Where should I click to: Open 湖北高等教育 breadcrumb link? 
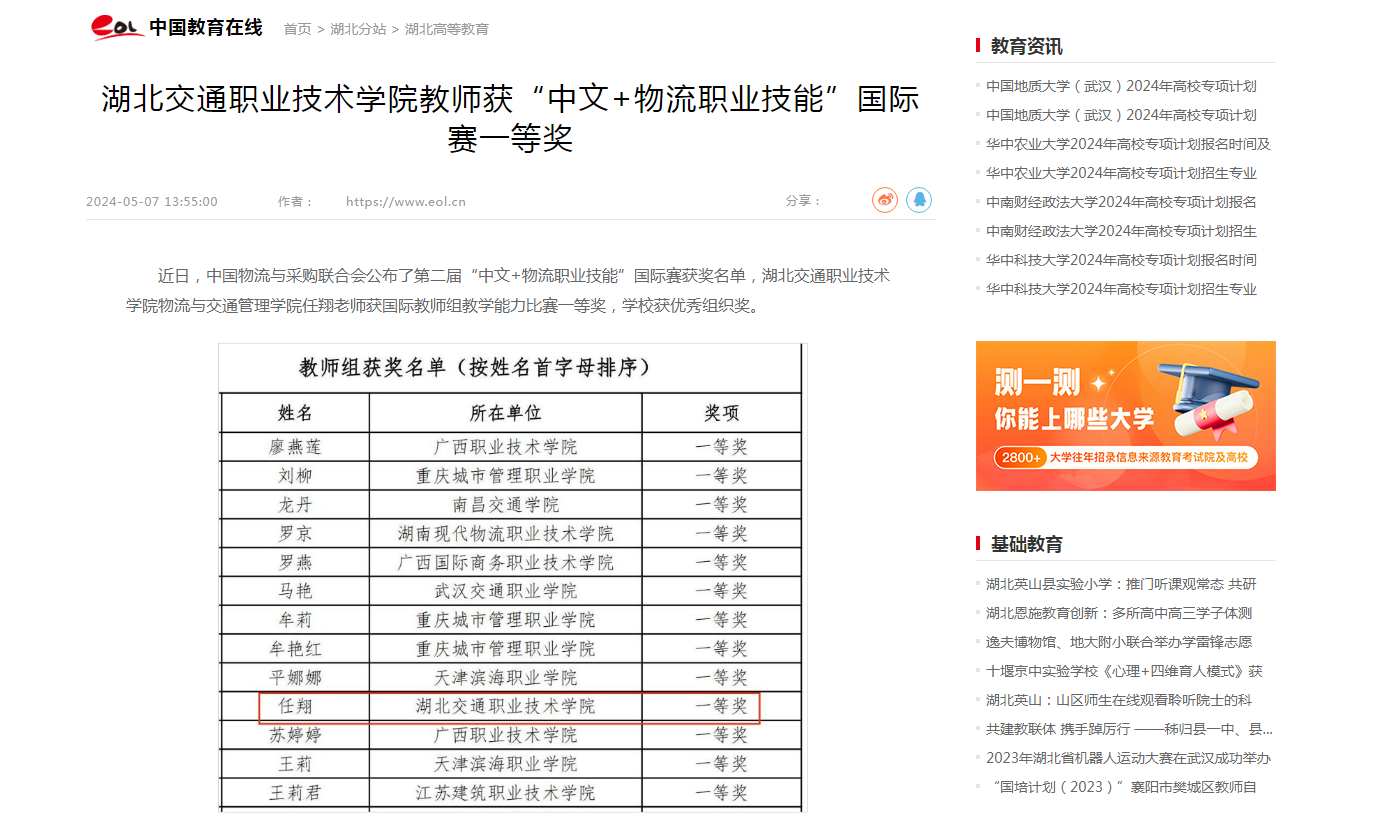[x=447, y=29]
